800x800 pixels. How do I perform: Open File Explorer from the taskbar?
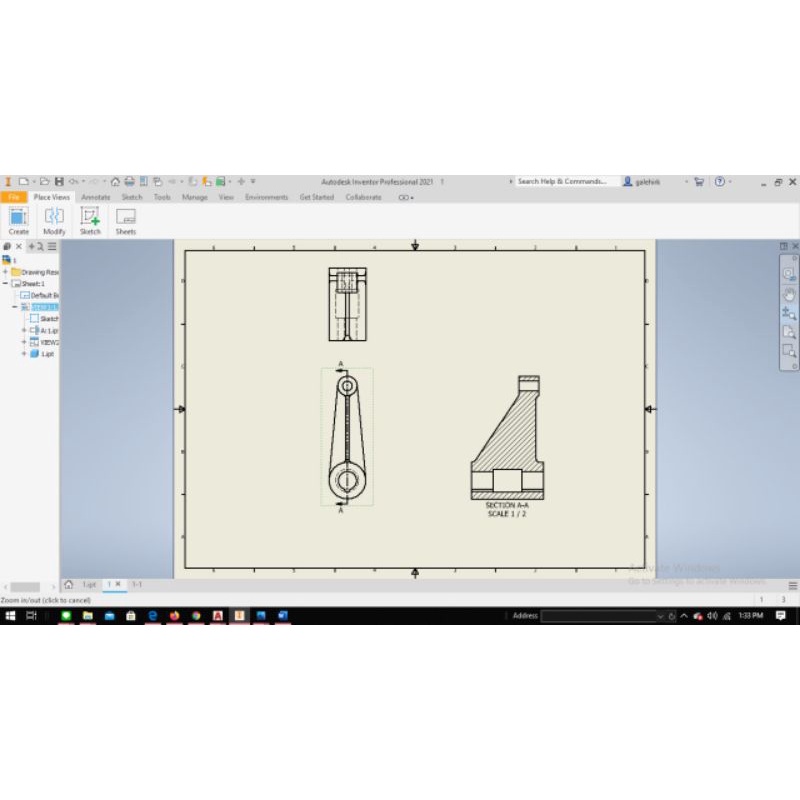(88, 616)
